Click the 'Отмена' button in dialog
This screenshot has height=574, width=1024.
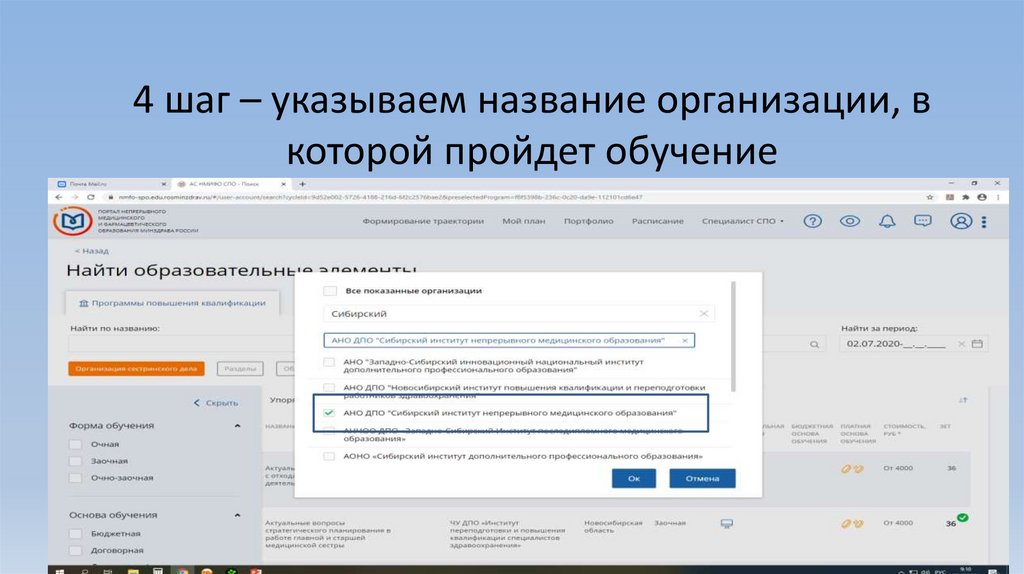pyautogui.click(x=702, y=479)
